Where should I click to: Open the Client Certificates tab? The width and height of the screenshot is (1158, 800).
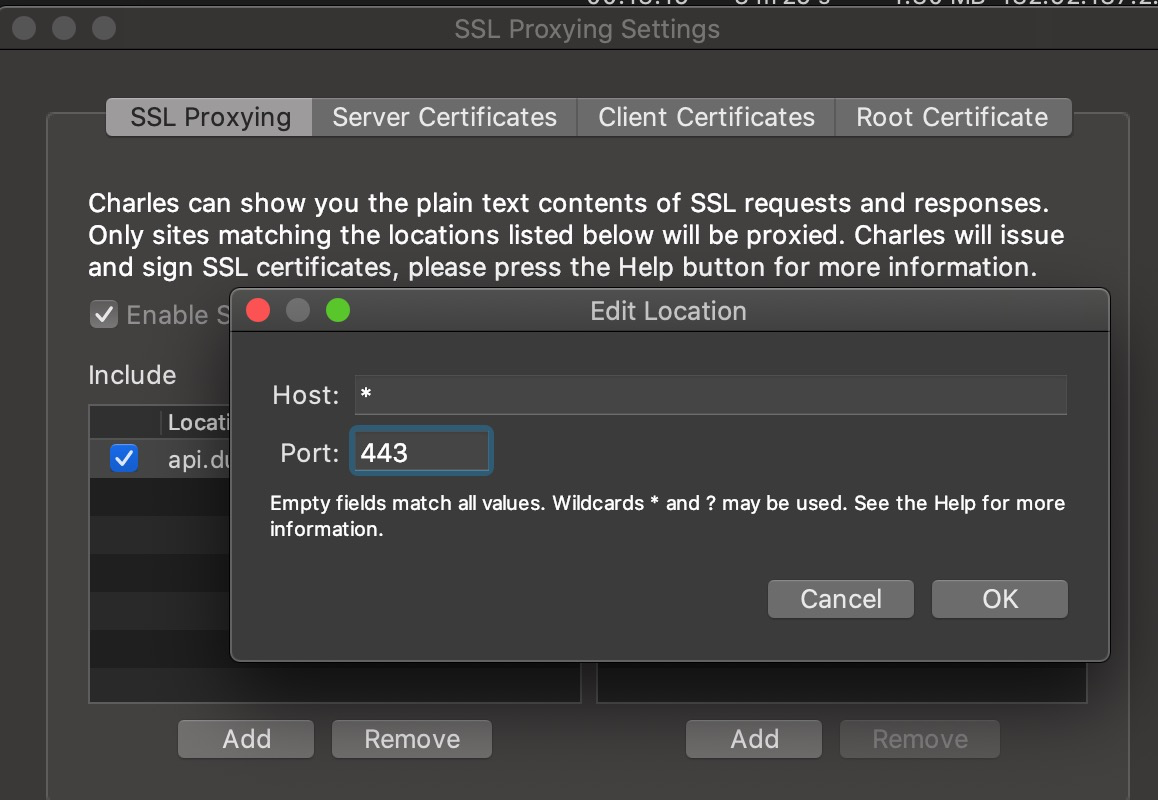coord(705,117)
